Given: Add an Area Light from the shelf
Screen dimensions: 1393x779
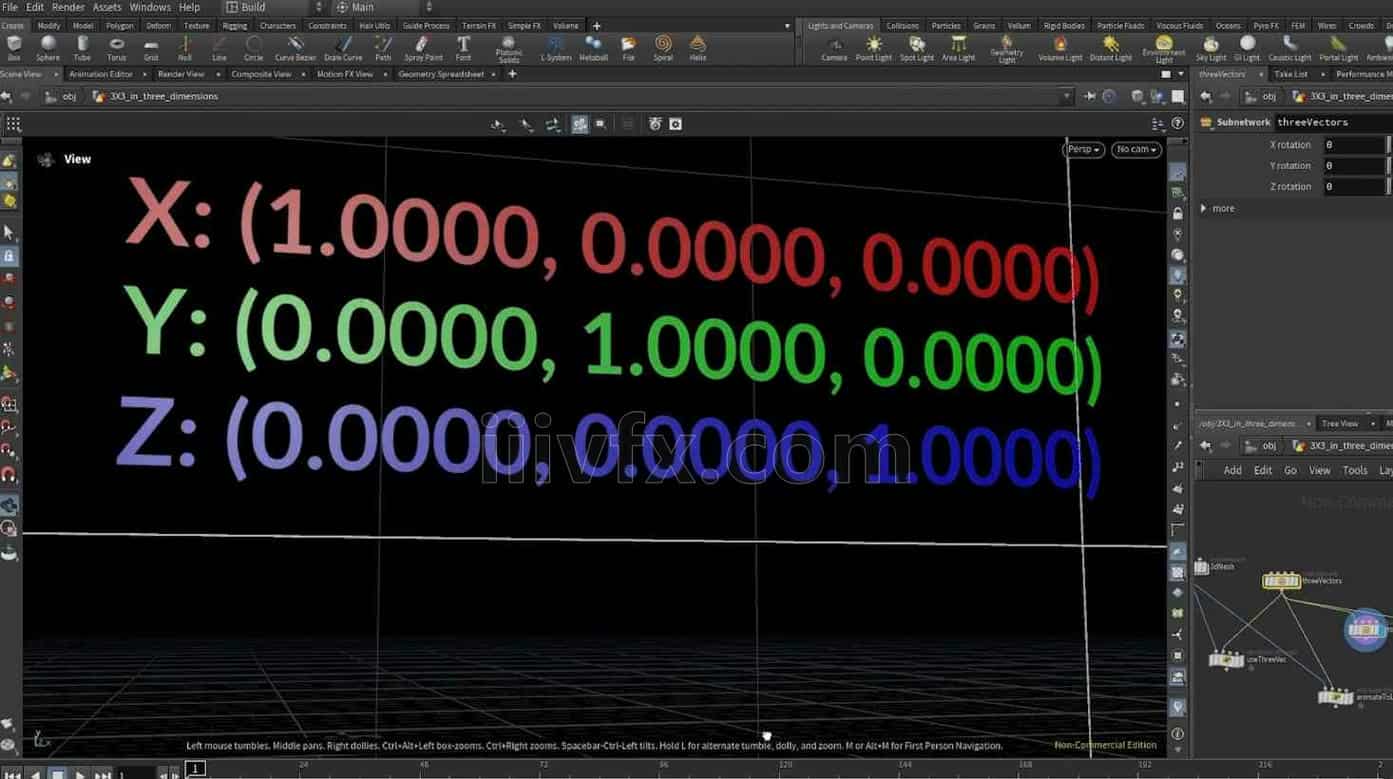Looking at the screenshot, I should tap(958, 47).
